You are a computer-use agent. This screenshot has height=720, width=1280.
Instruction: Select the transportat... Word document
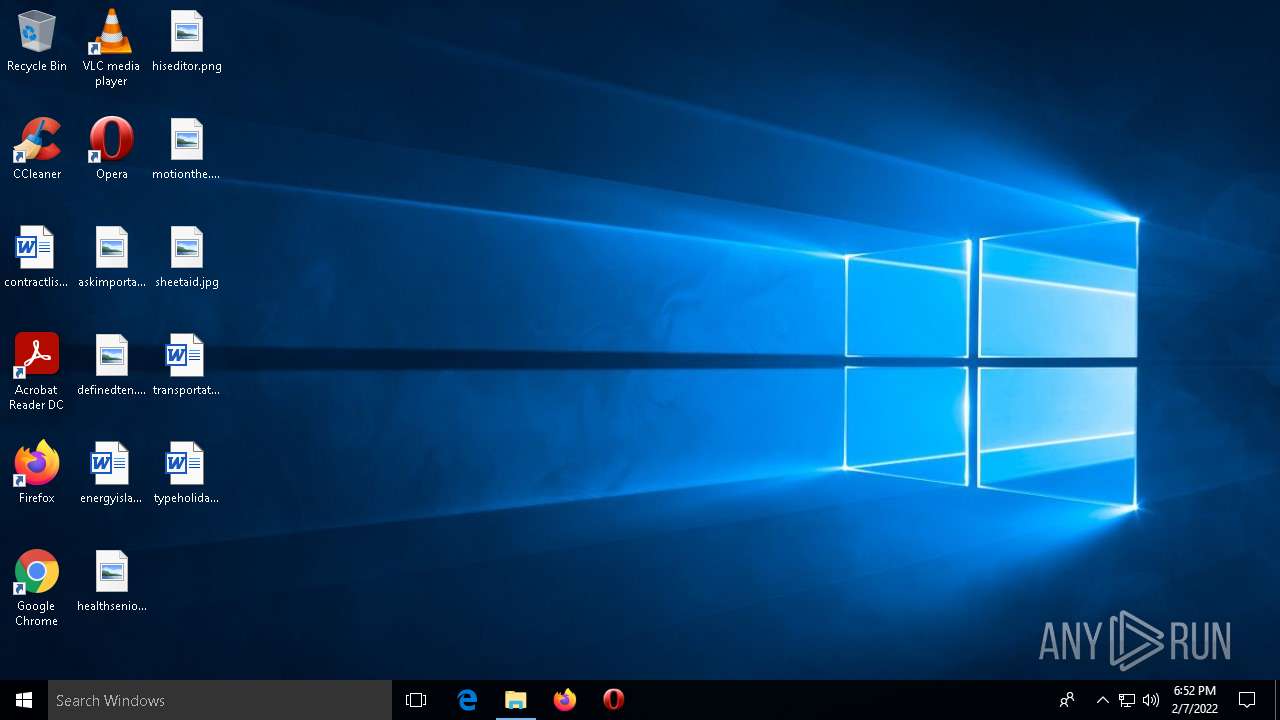(x=187, y=366)
